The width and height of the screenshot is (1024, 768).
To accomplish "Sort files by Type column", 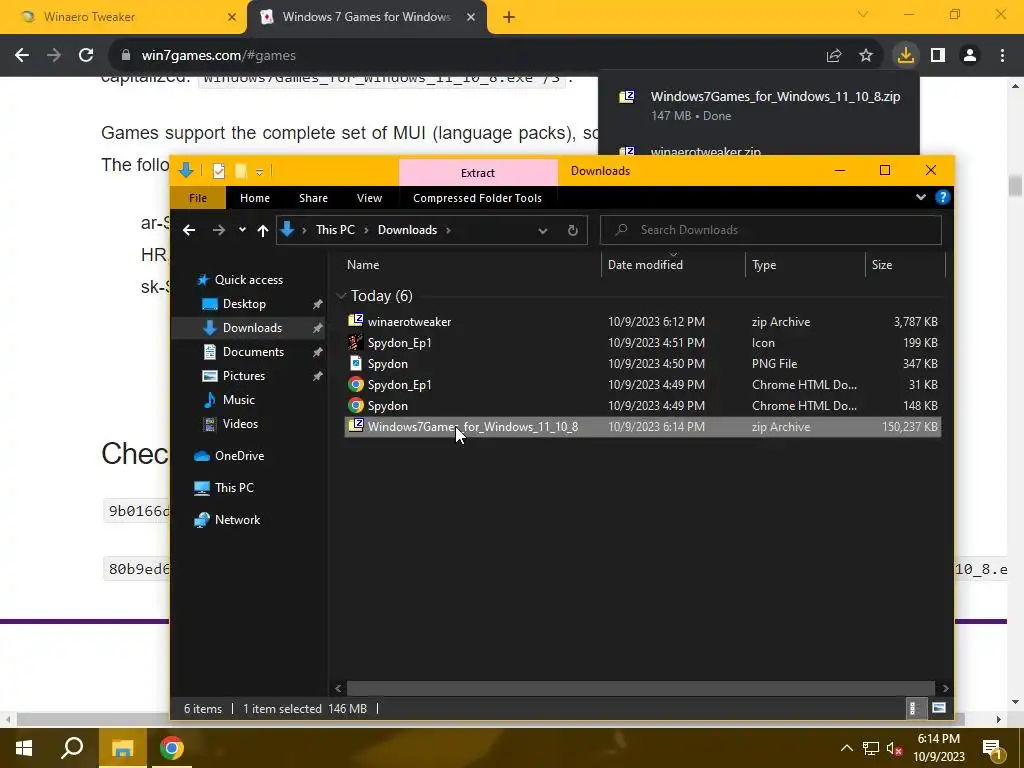I will pyautogui.click(x=764, y=264).
